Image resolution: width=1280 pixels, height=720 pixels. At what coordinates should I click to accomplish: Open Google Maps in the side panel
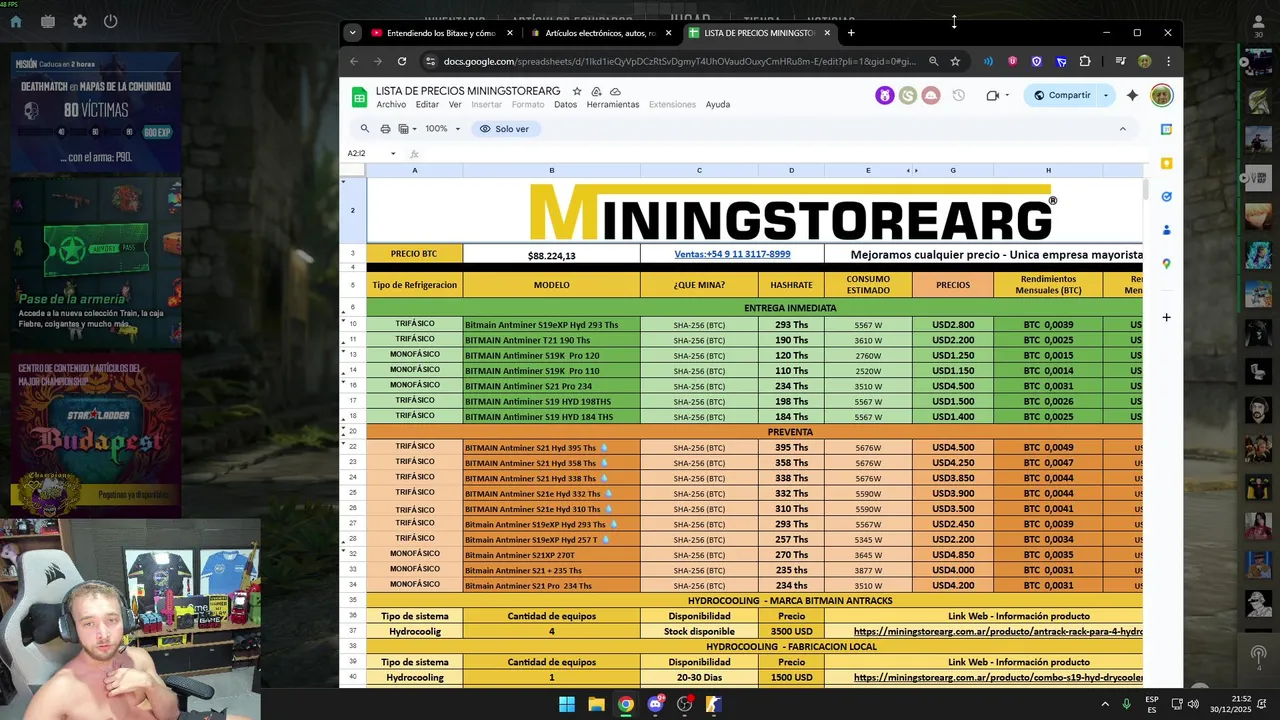click(1166, 264)
